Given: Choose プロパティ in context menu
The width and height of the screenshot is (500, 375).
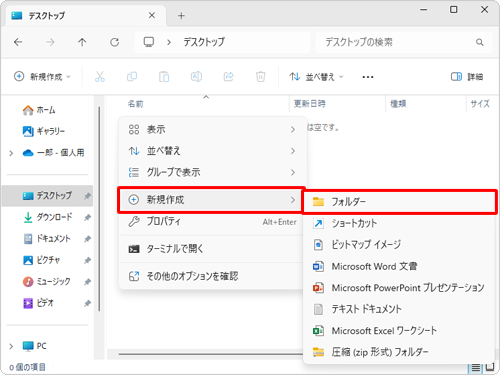Looking at the screenshot, I should pos(212,222).
